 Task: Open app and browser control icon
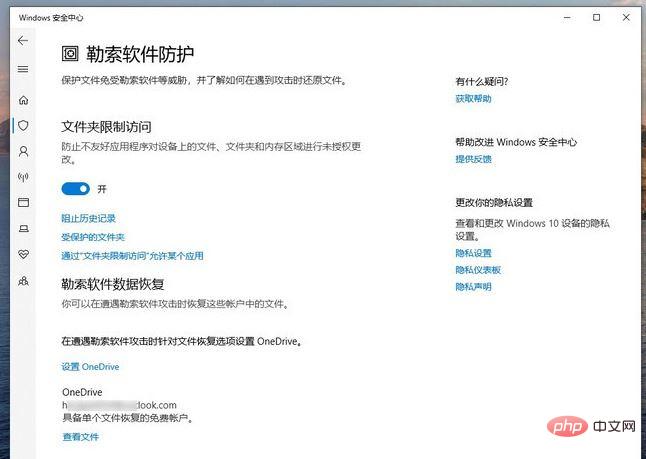23,202
